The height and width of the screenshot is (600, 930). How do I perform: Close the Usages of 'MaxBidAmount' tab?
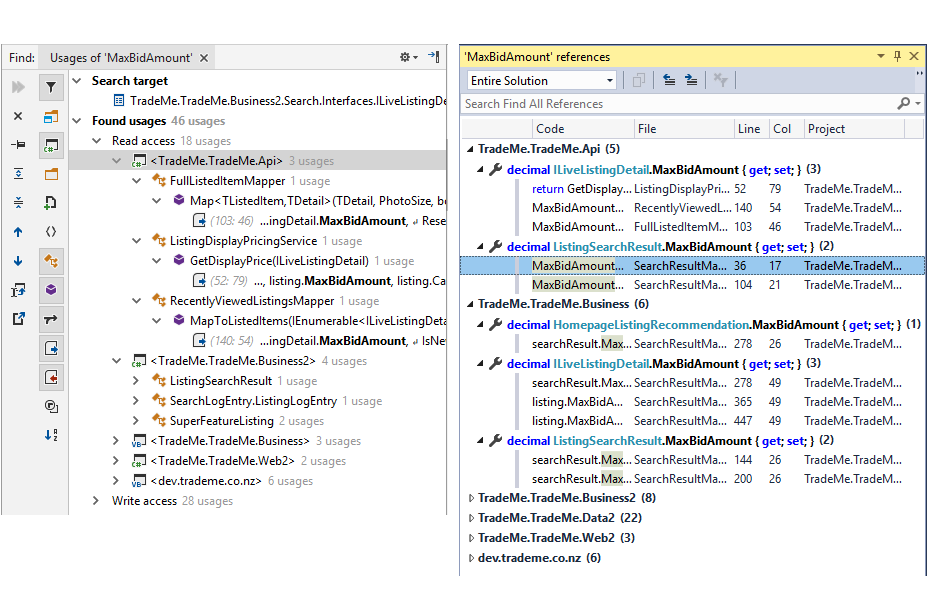[x=204, y=58]
